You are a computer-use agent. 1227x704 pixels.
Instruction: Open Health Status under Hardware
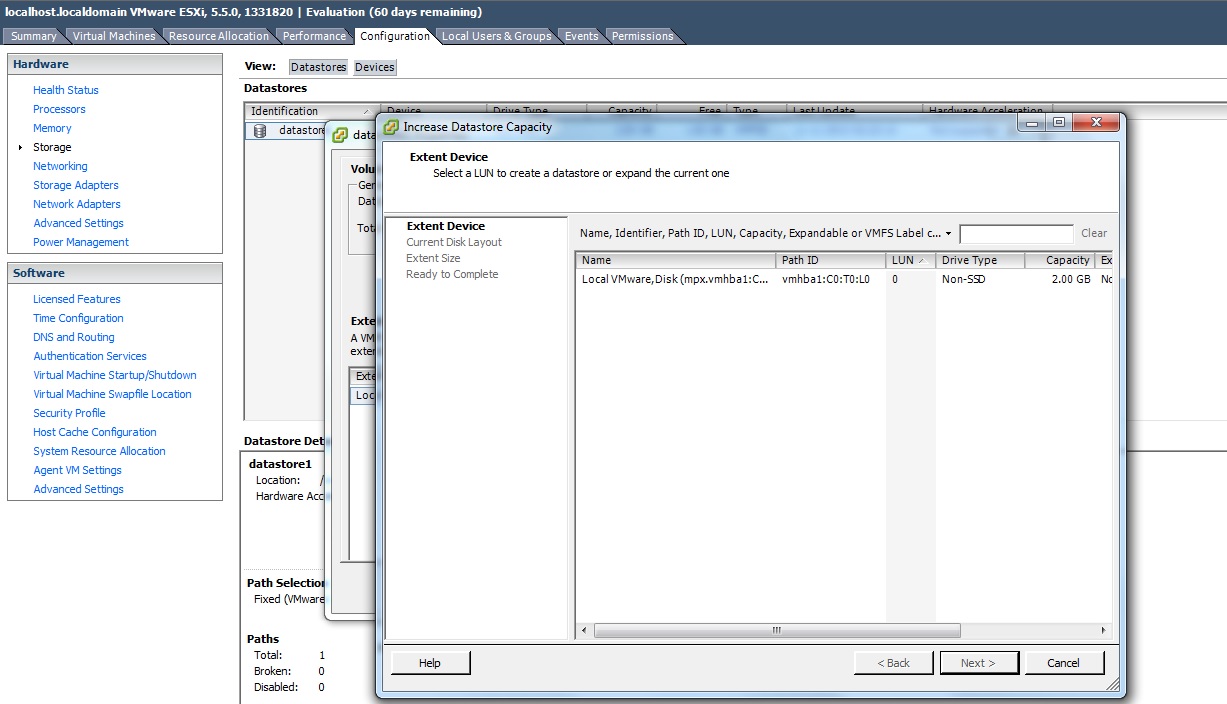66,90
